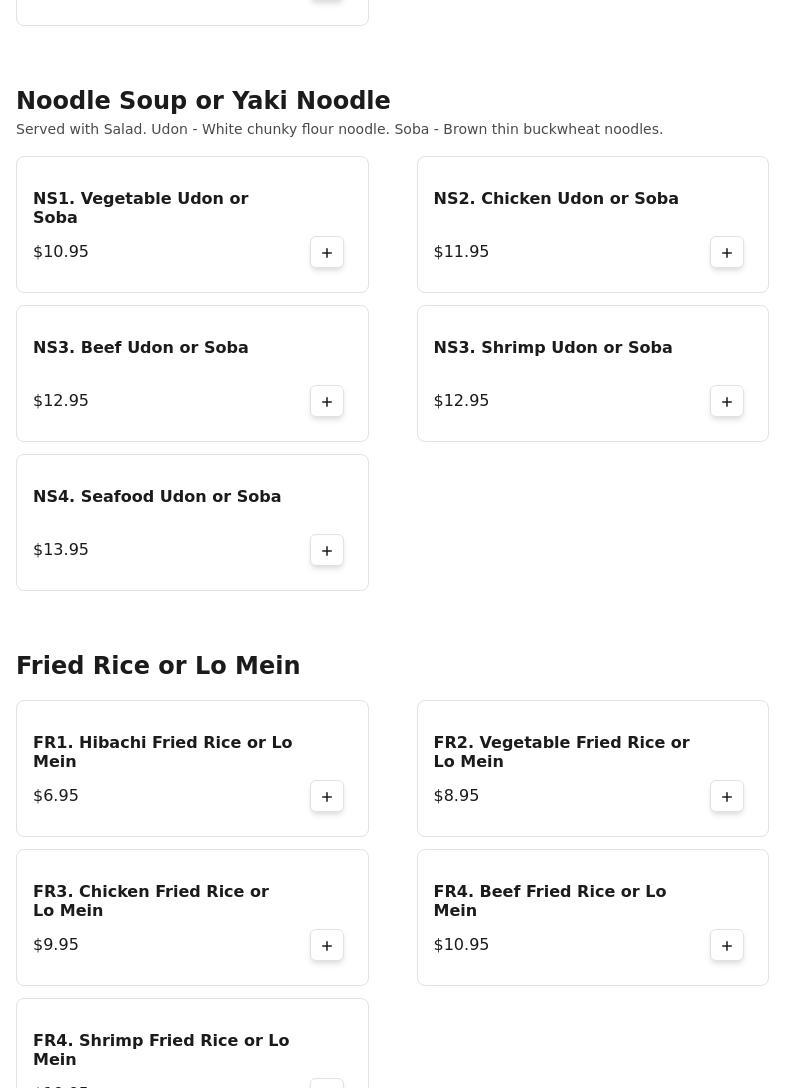This screenshot has height=1088, width=785.
Task: Hit the plus button for Beef Fried Rice
Action: tap(727, 945)
